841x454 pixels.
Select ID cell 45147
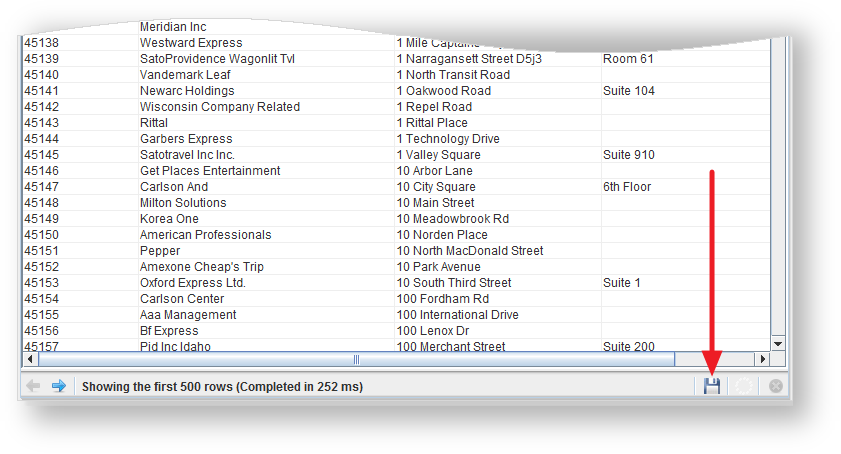click(x=80, y=187)
